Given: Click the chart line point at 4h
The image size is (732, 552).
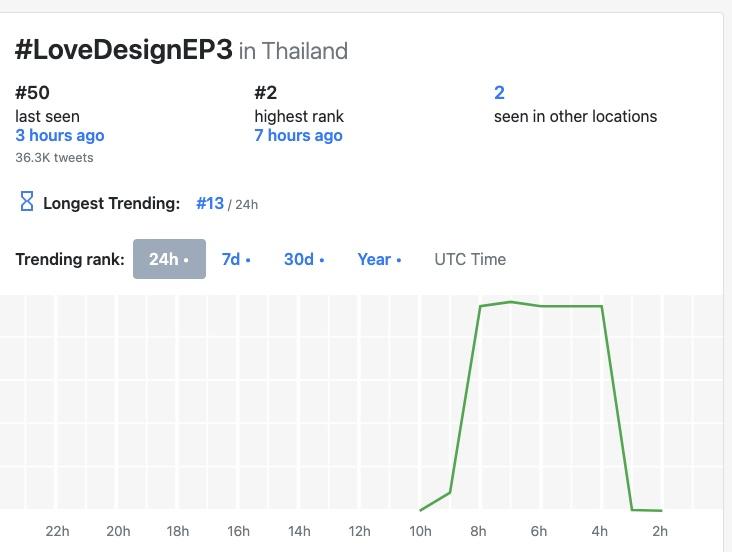Looking at the screenshot, I should point(601,306).
